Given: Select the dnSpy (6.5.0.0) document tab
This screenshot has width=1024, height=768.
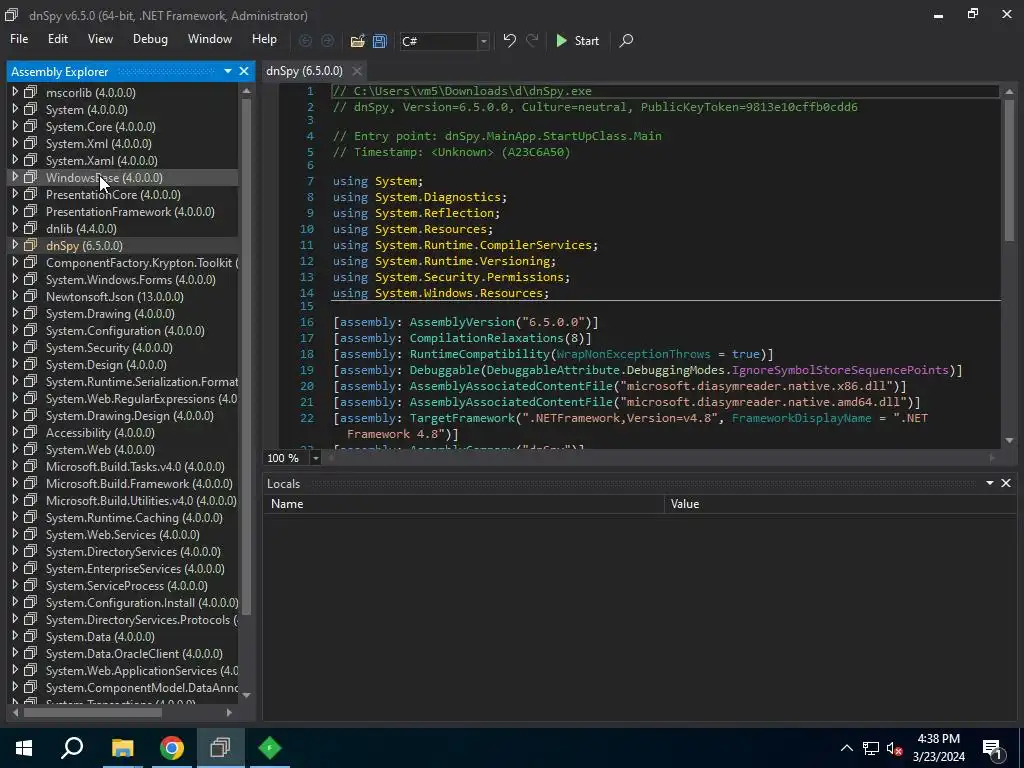Looking at the screenshot, I should 304,71.
